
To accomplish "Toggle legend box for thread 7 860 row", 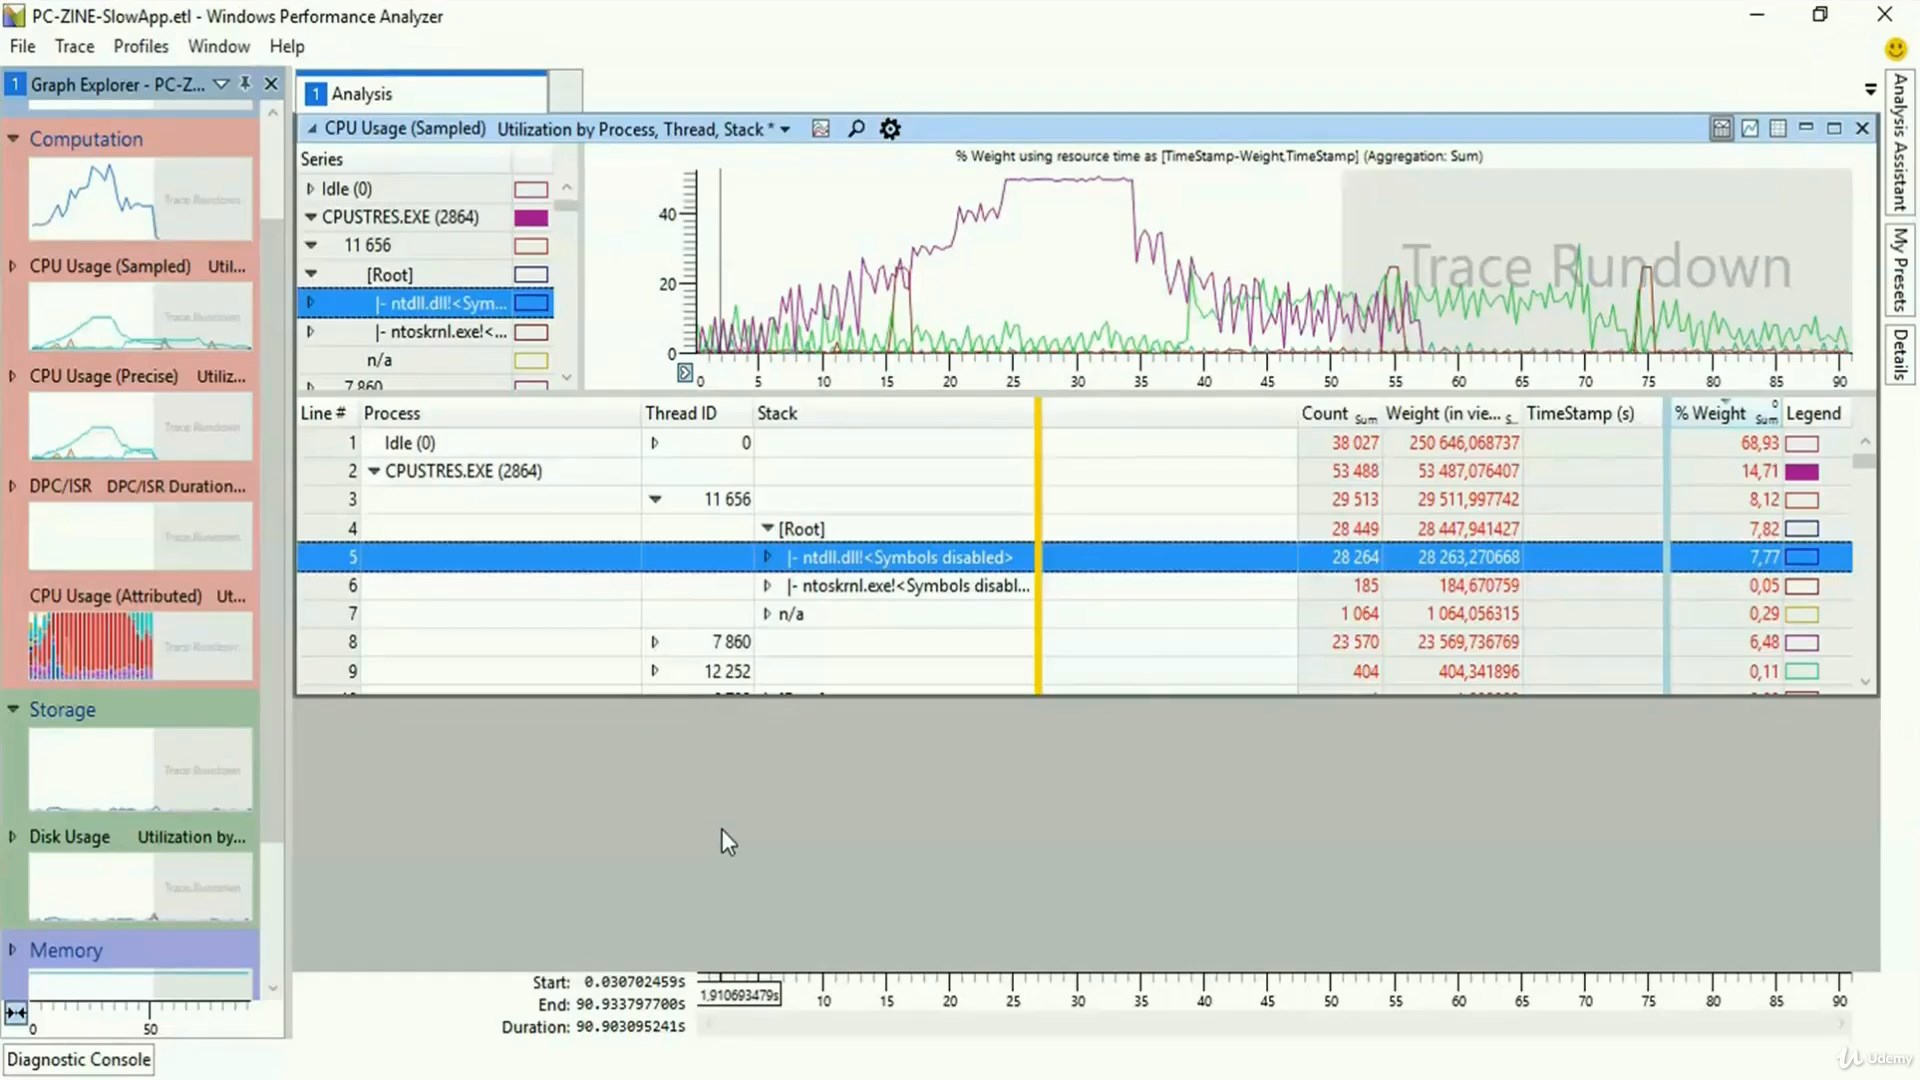I will 1802,643.
